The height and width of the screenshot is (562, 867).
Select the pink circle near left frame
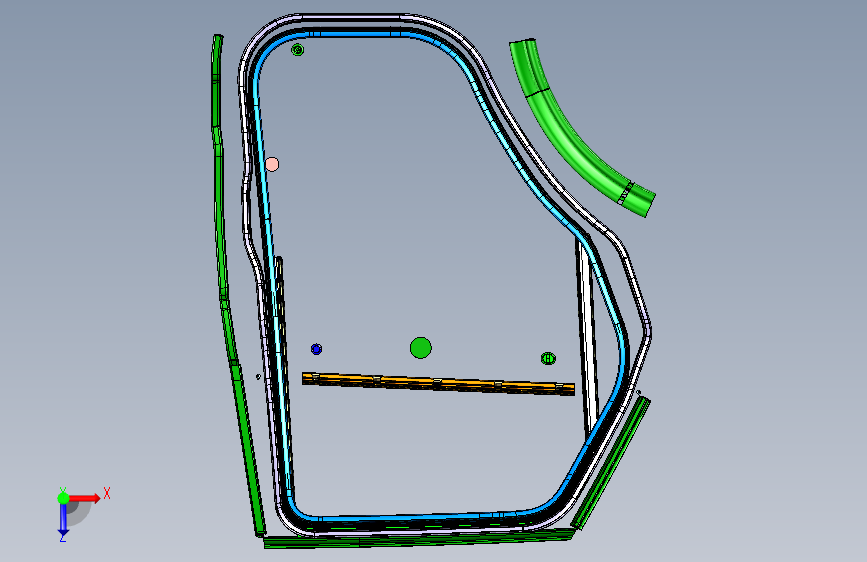tap(272, 164)
